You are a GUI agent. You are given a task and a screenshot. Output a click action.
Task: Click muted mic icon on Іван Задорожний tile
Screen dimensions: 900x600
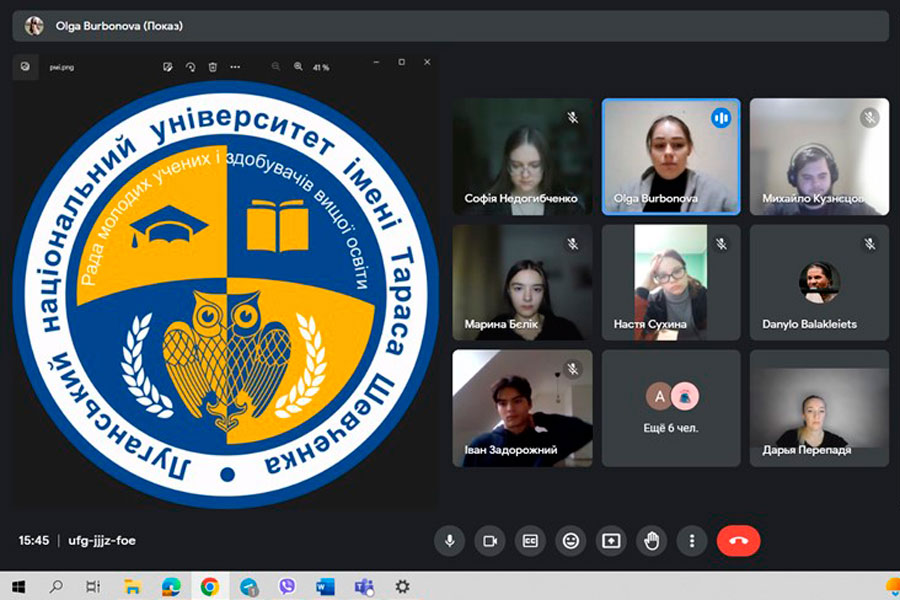[572, 369]
